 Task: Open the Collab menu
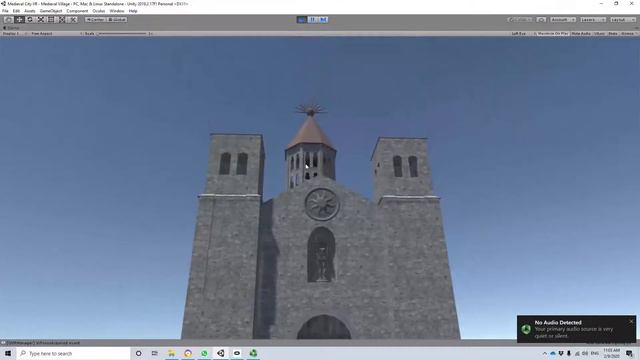point(520,20)
